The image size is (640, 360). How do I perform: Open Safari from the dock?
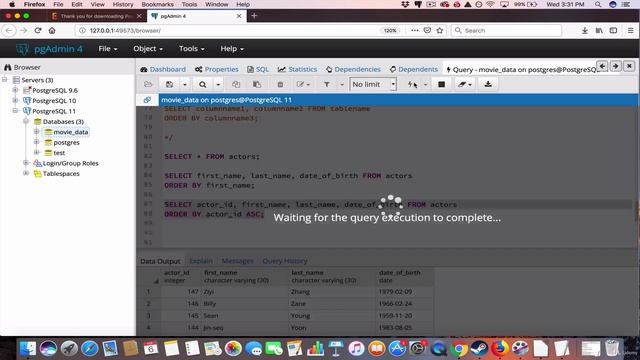point(89,349)
